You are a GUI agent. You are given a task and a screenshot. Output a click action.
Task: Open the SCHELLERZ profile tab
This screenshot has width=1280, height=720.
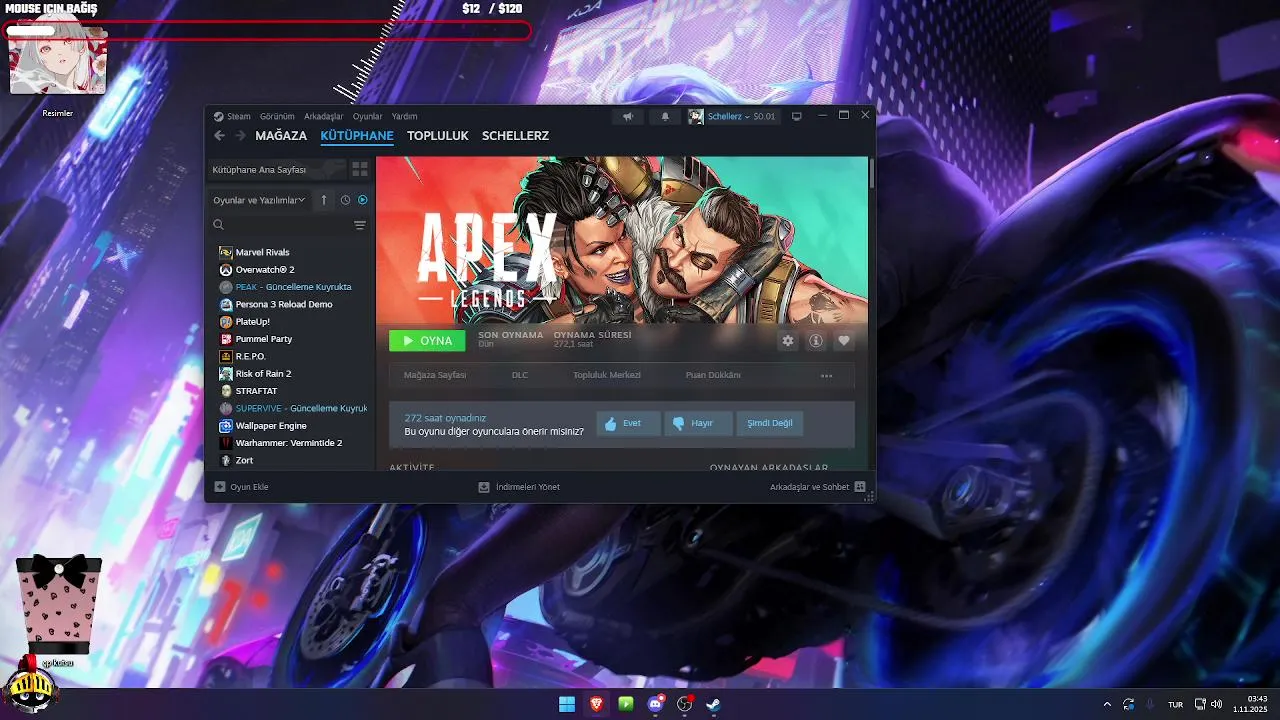[515, 136]
